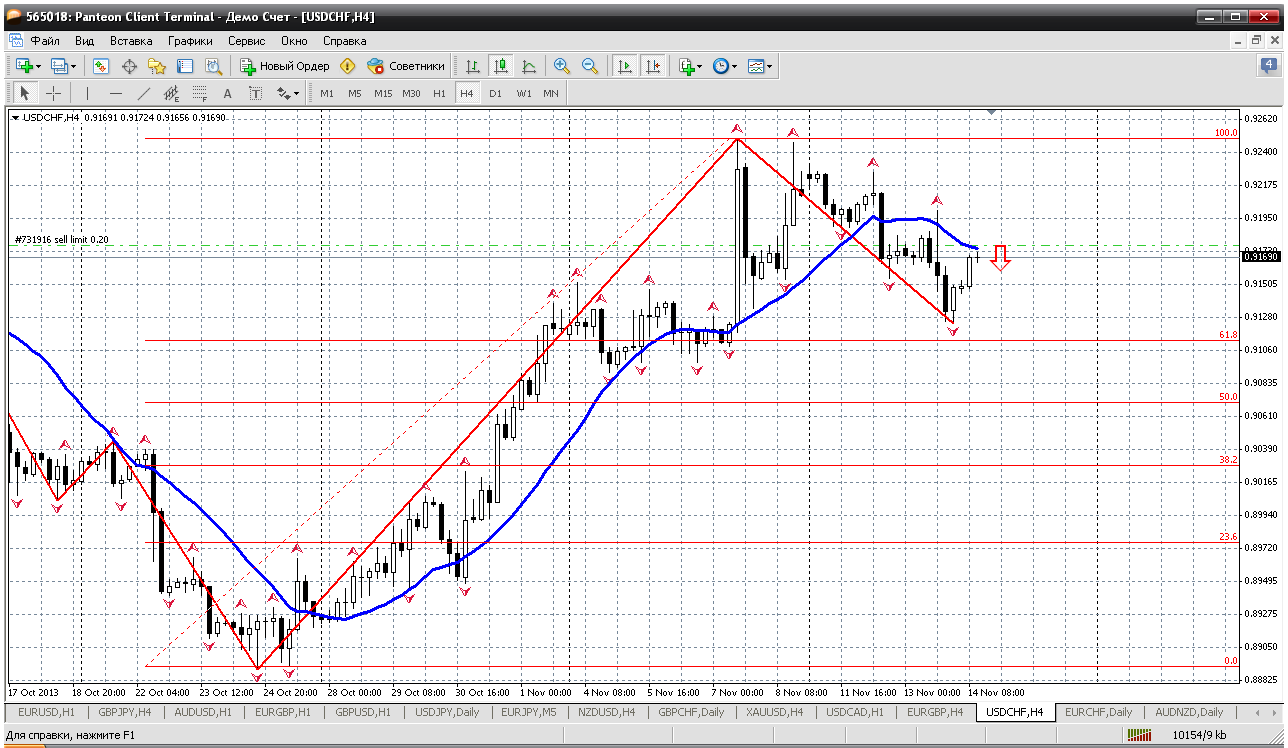Open the Справка menu
1288x748 pixels.
coord(344,41)
